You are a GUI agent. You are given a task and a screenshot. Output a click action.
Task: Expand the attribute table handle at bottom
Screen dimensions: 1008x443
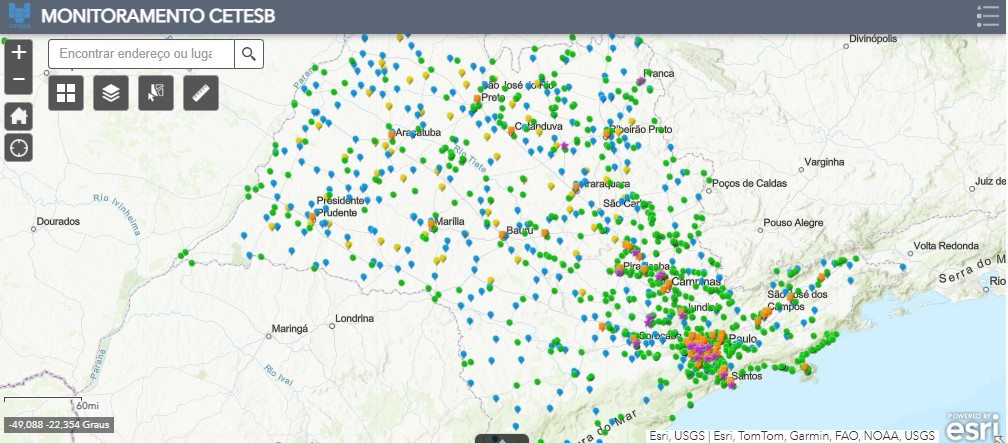pyautogui.click(x=502, y=438)
